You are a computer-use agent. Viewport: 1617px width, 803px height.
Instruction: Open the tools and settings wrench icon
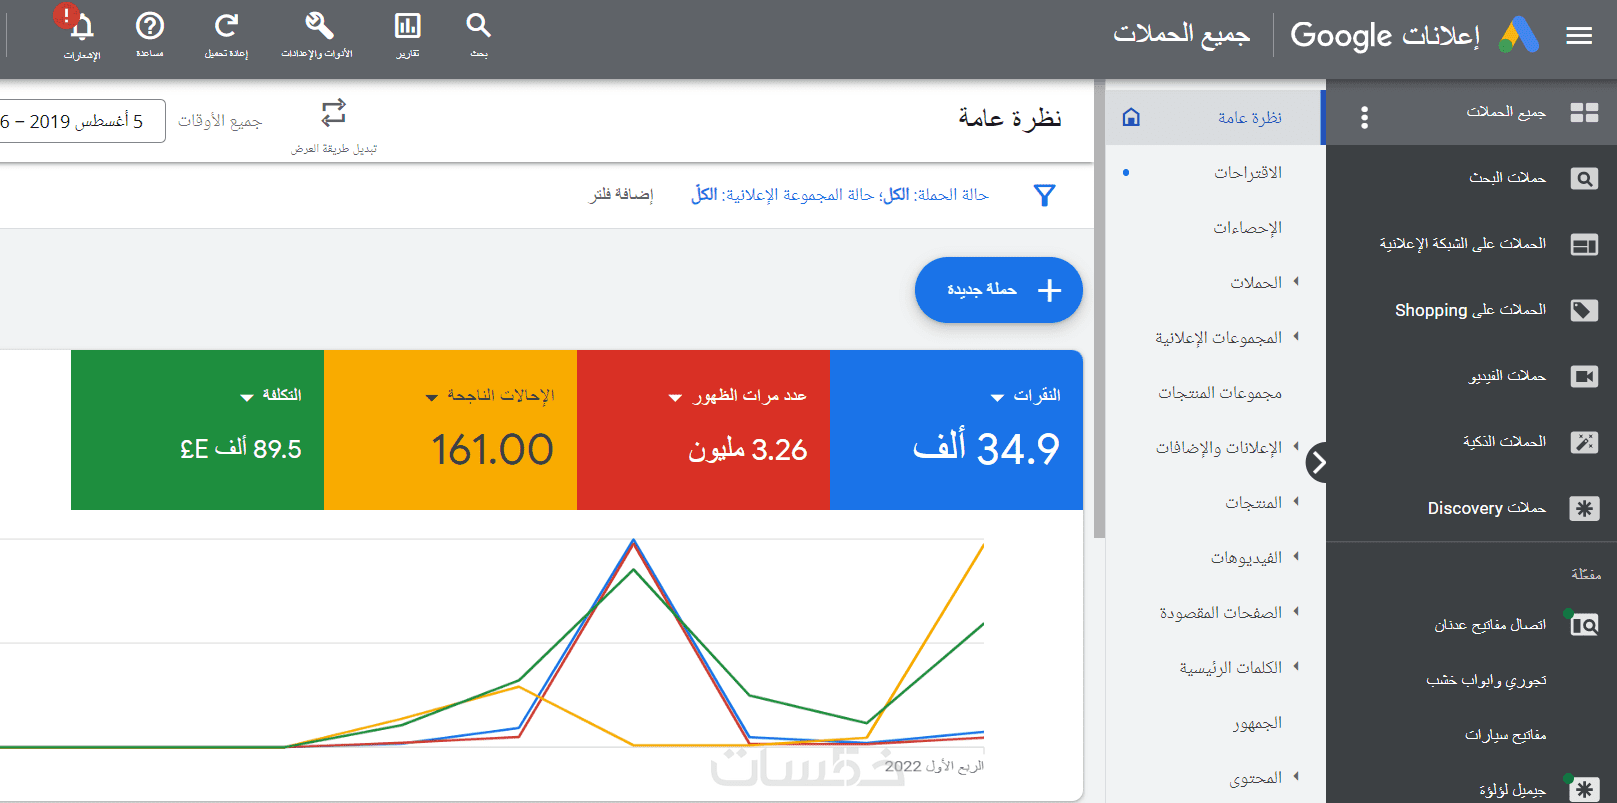319,26
